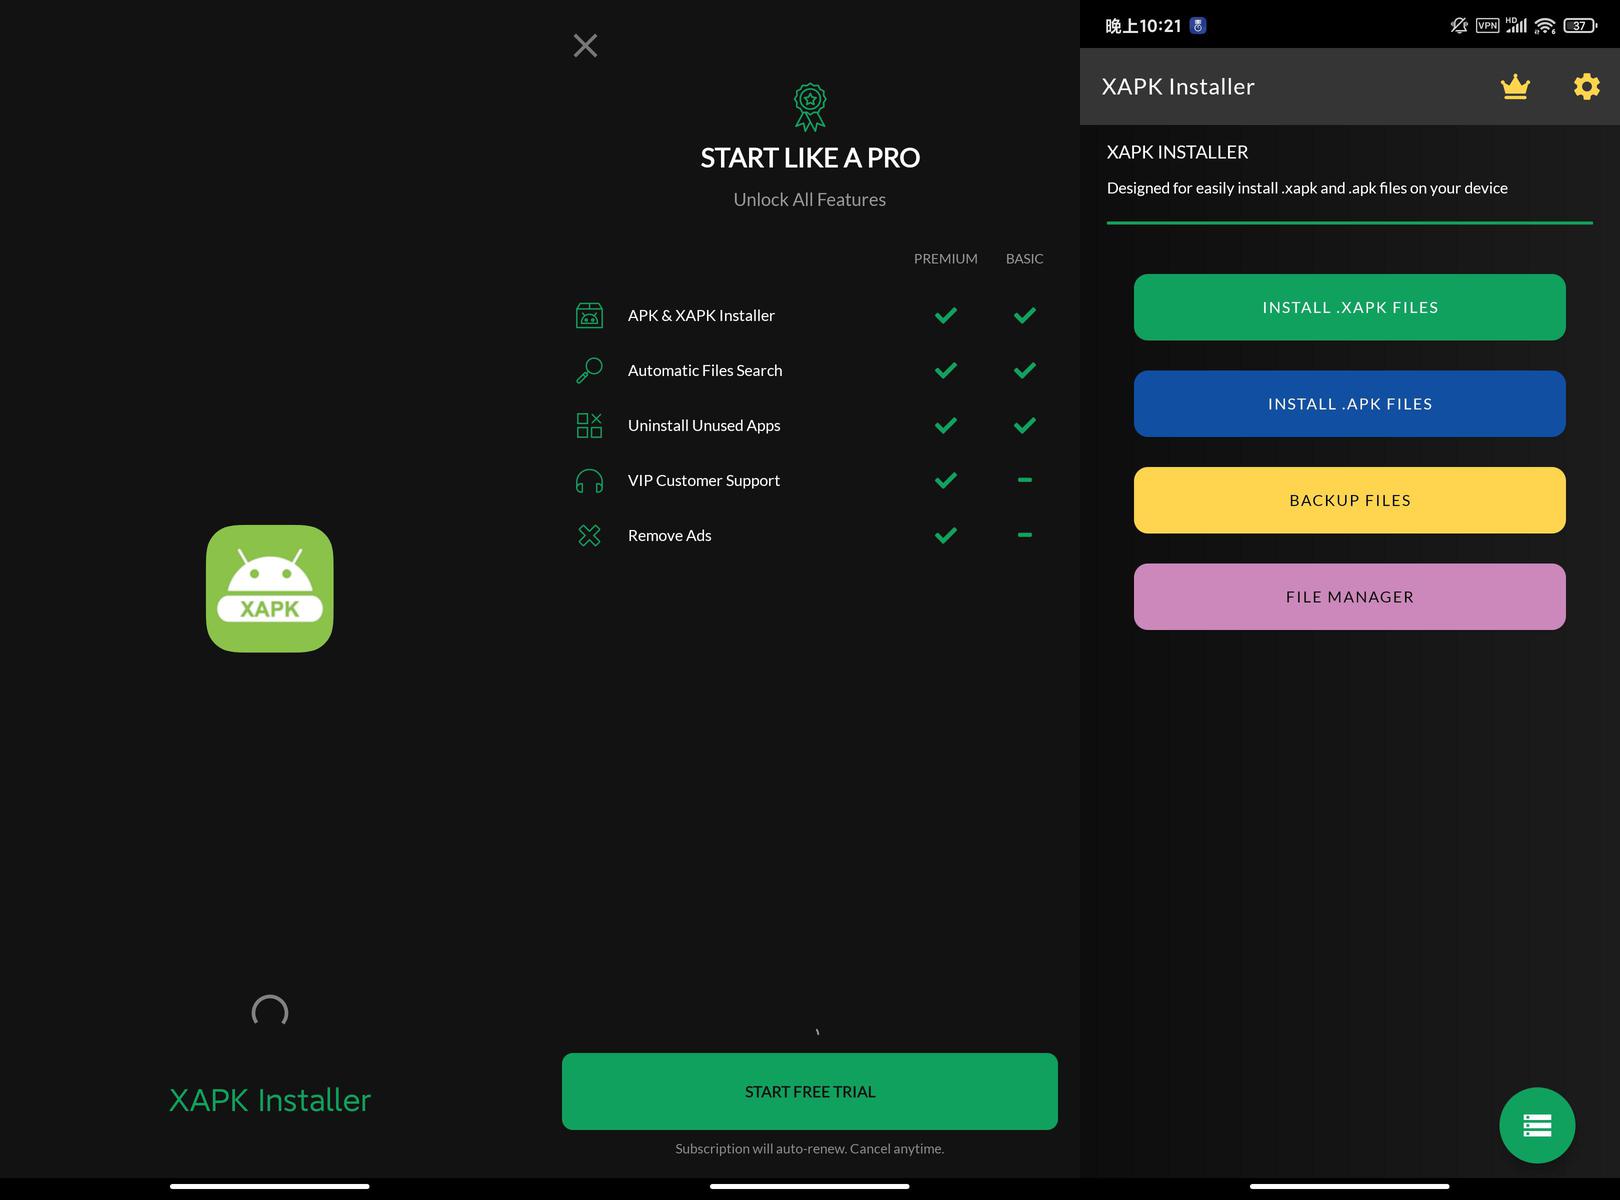Click Basic checkmark for Automatic Files Search
Image resolution: width=1620 pixels, height=1200 pixels.
coord(1025,370)
